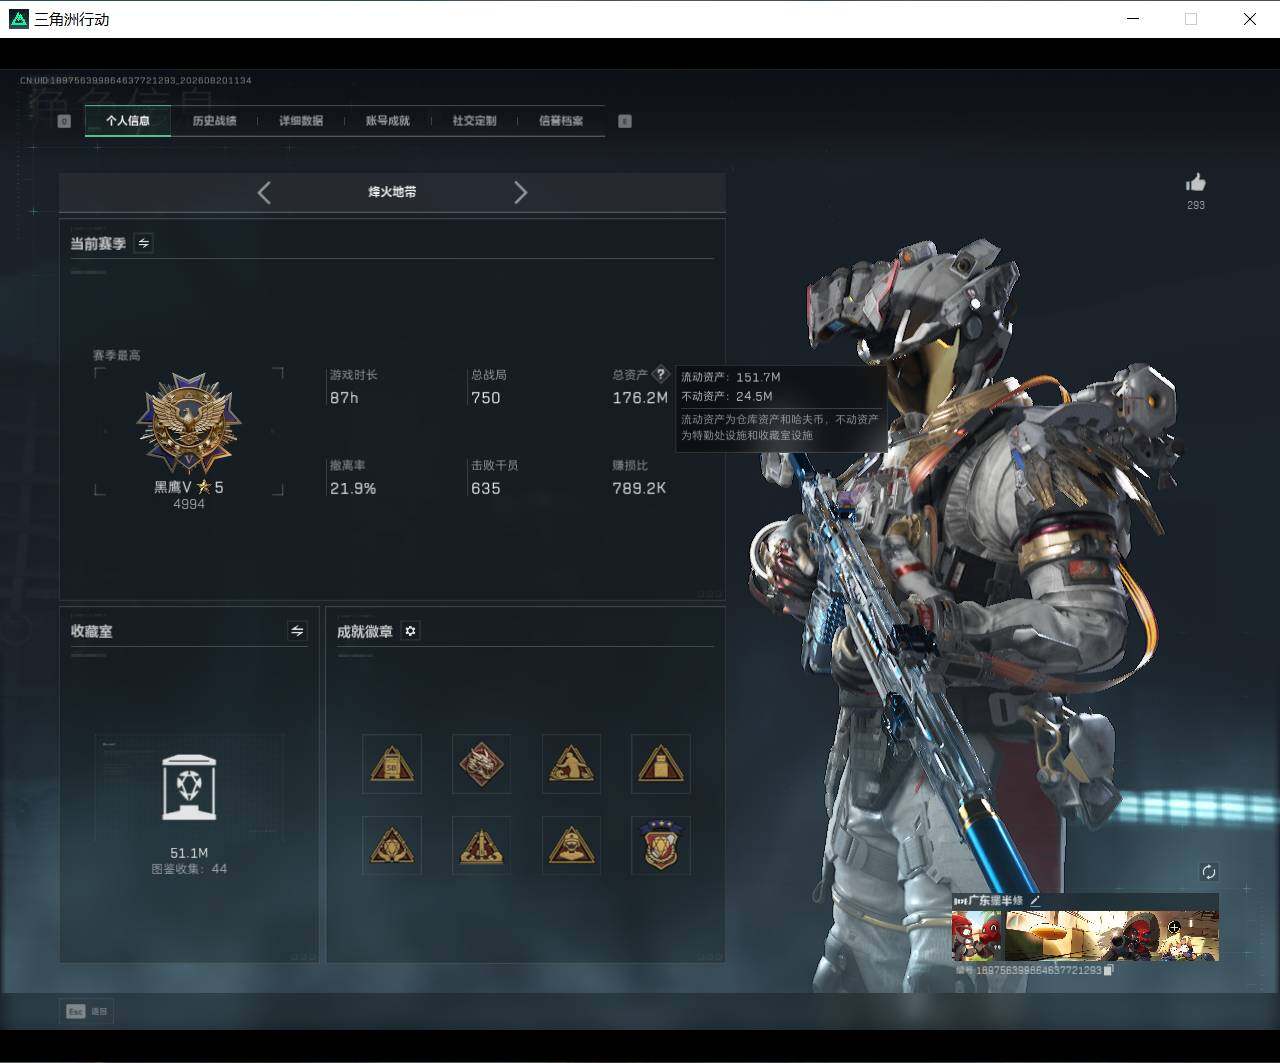Open badge settings gear beside 成就徽章
Image resolution: width=1280 pixels, height=1063 pixels.
pos(410,631)
